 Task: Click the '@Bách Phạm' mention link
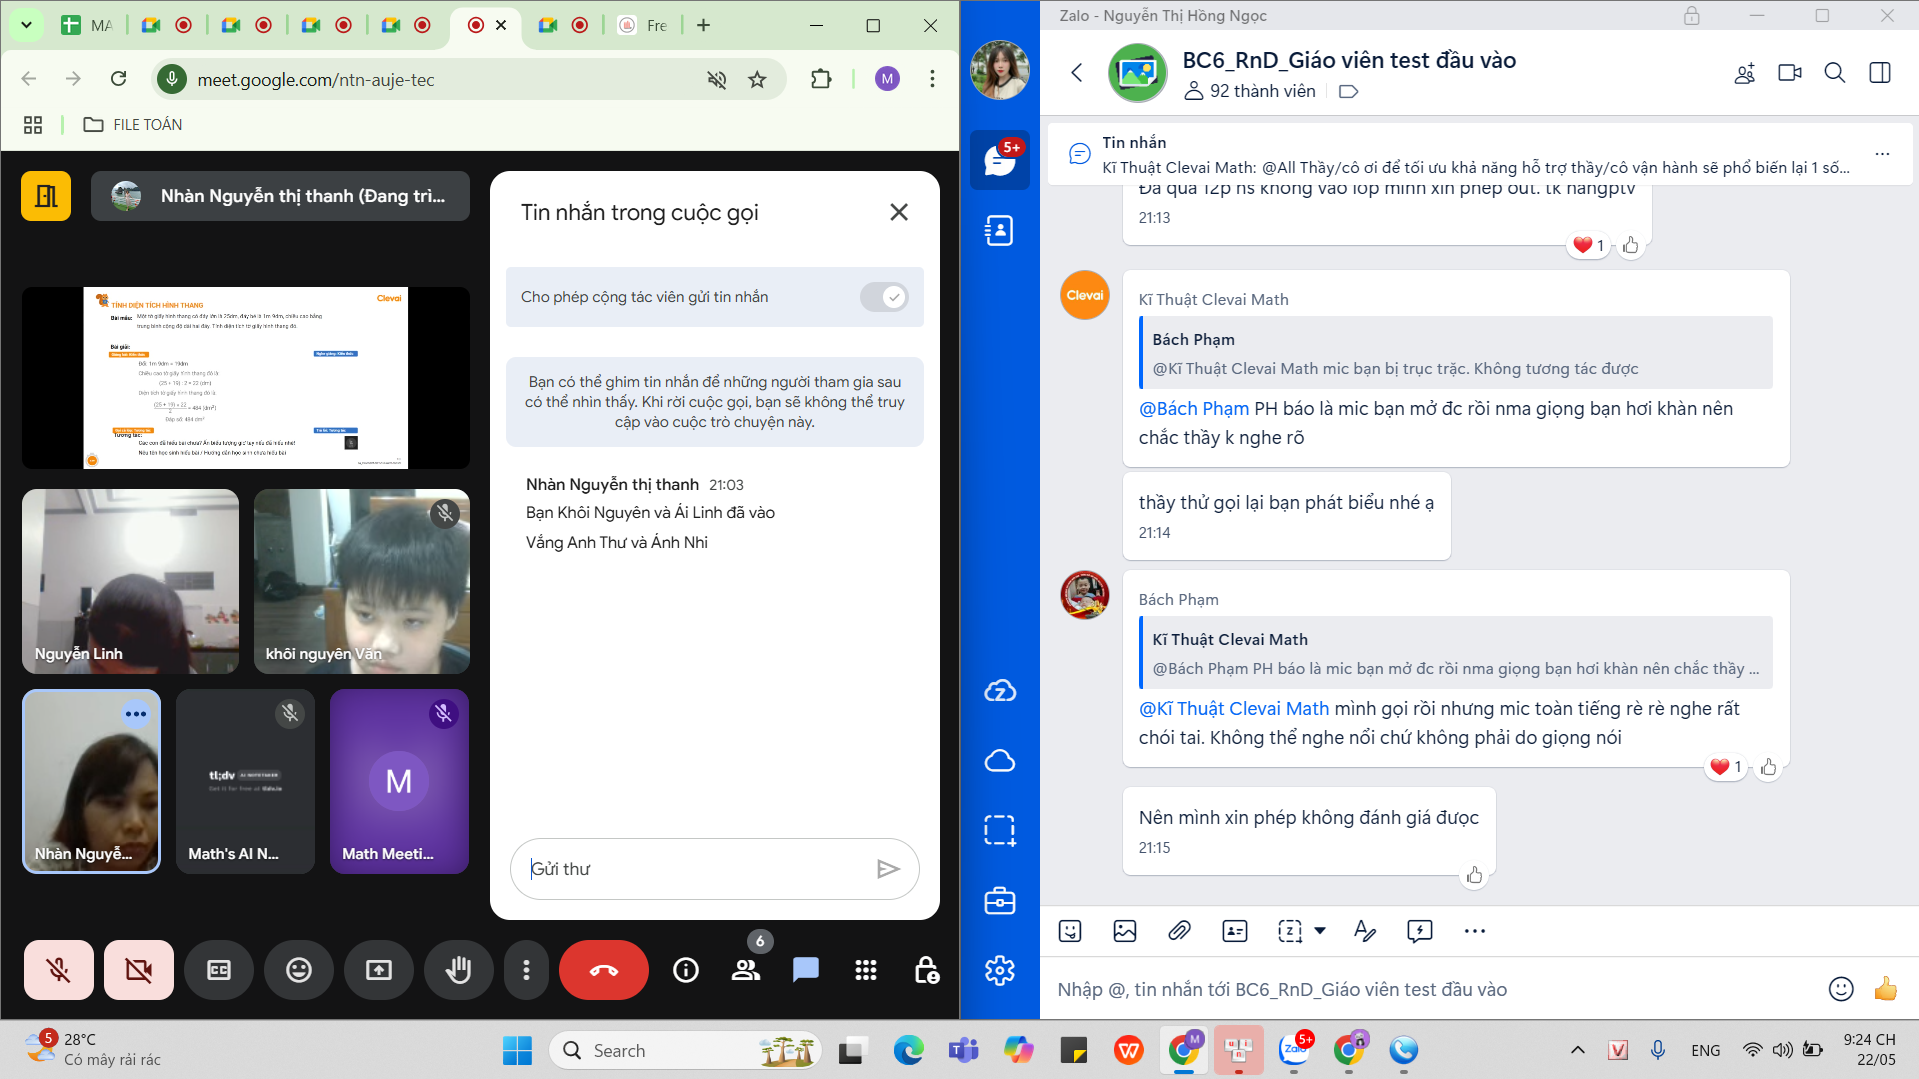click(x=1194, y=409)
